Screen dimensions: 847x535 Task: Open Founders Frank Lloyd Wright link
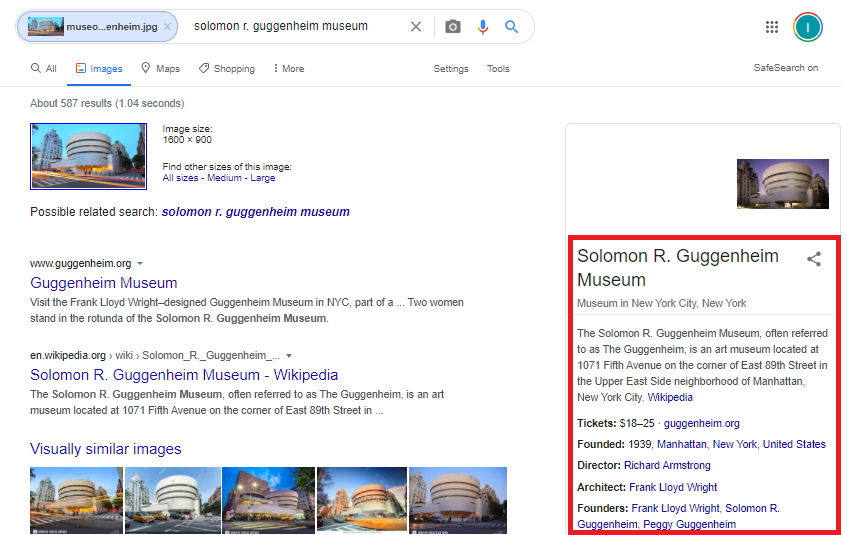click(675, 508)
